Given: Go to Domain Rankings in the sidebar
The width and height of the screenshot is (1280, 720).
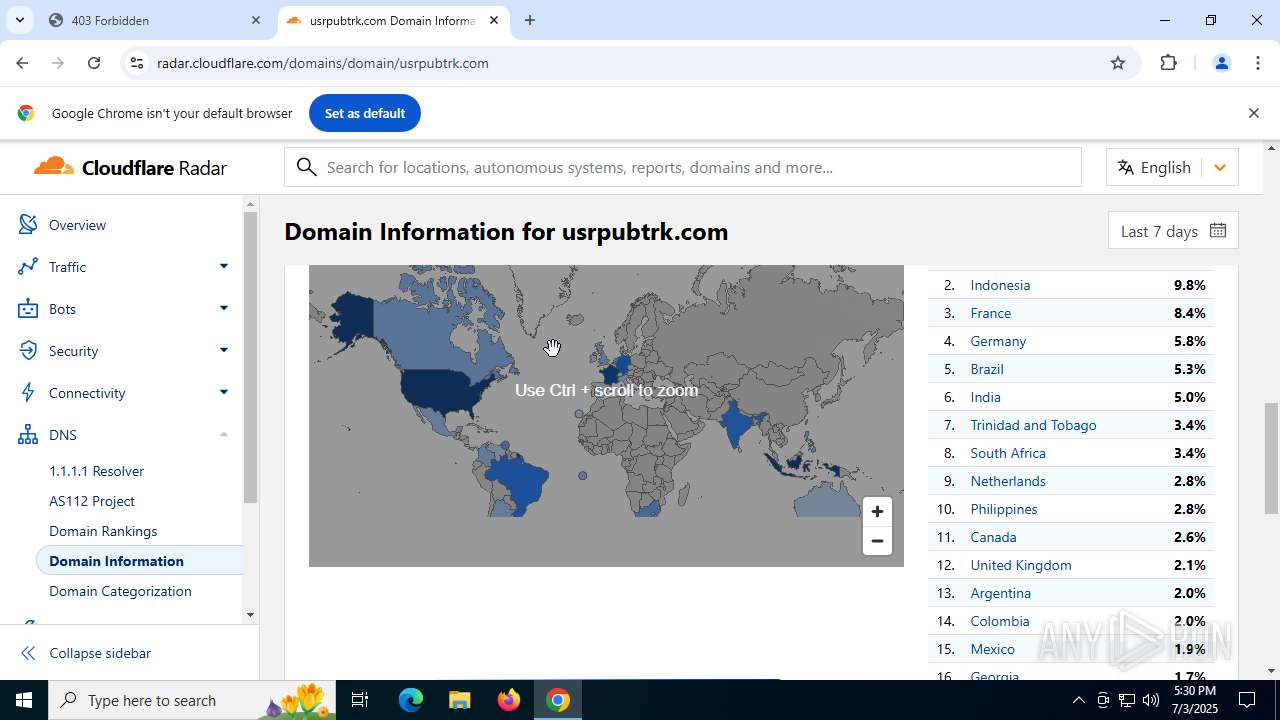Looking at the screenshot, I should pyautogui.click(x=103, y=531).
